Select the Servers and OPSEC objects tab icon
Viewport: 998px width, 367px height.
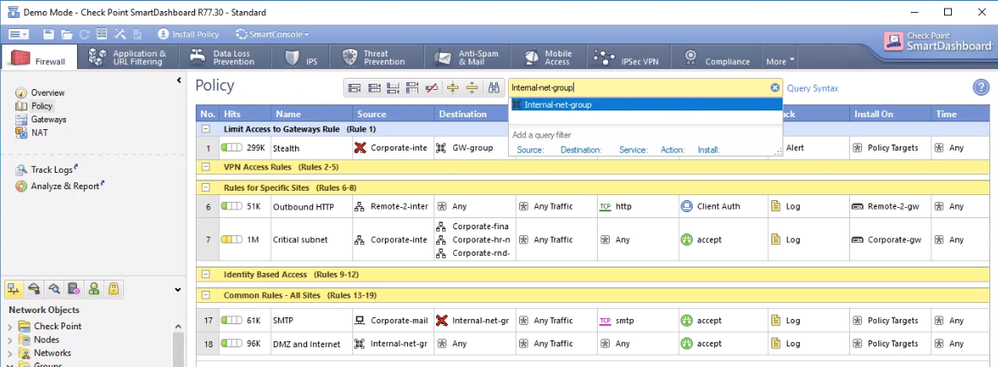pyautogui.click(x=74, y=289)
